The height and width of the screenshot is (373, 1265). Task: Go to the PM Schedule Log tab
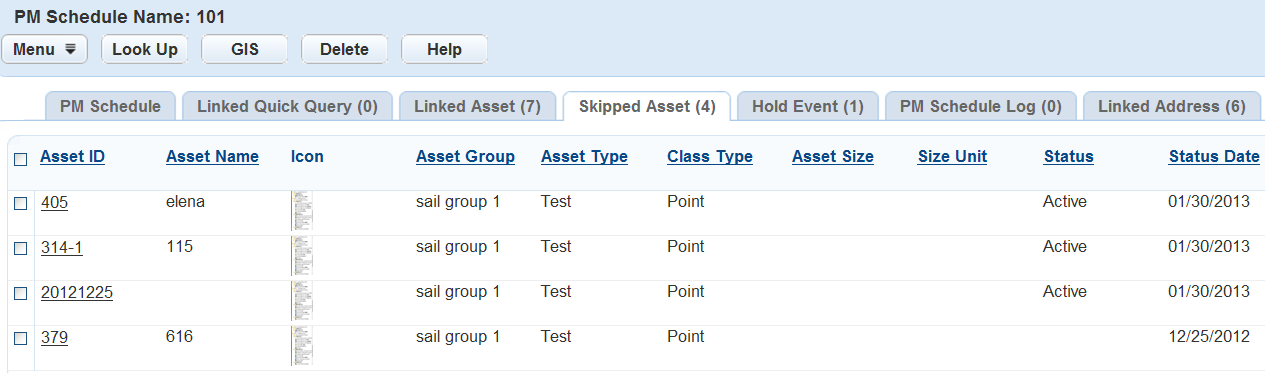pyautogui.click(x=980, y=106)
